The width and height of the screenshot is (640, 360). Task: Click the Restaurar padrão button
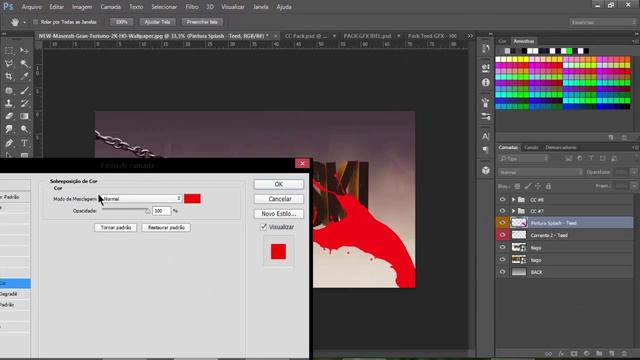point(166,228)
